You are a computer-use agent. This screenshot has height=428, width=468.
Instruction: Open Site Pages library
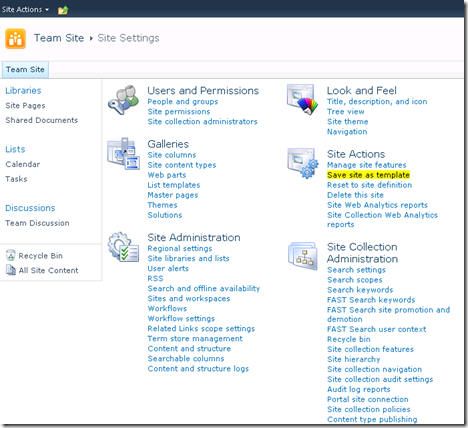pyautogui.click(x=25, y=105)
